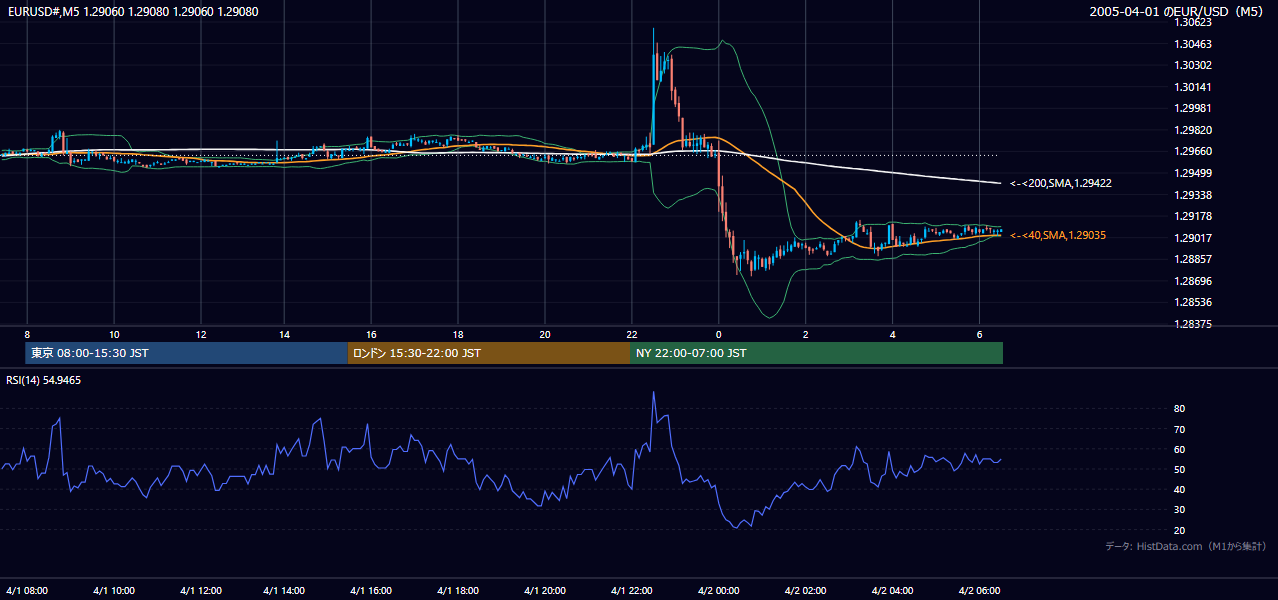Click price axis value 1.29178
1278x600 pixels.
[x=1194, y=216]
